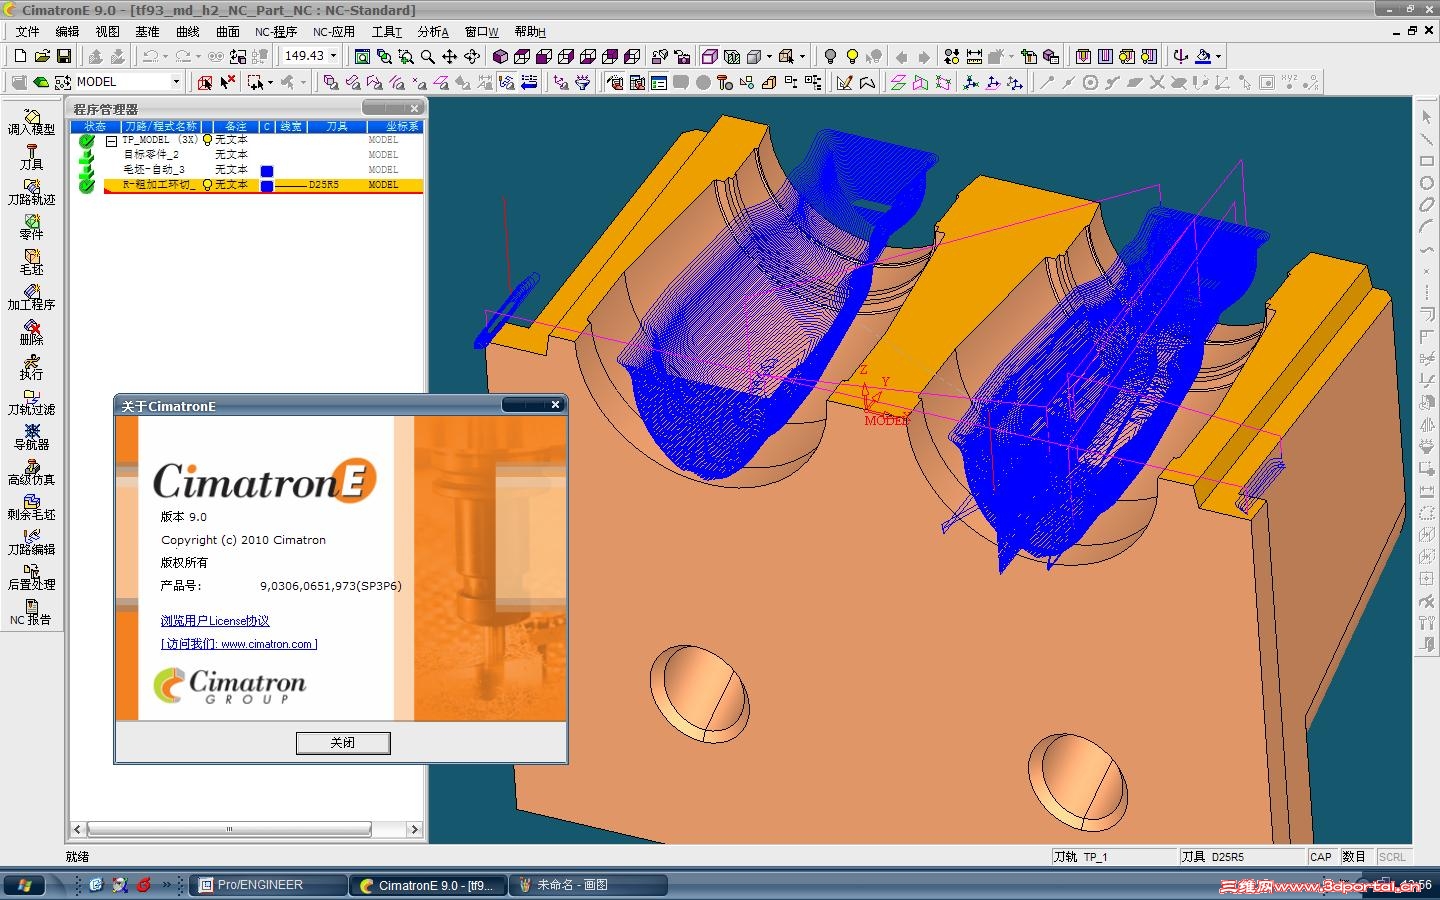
Task: Open the 分析 menu
Action: pyautogui.click(x=433, y=32)
